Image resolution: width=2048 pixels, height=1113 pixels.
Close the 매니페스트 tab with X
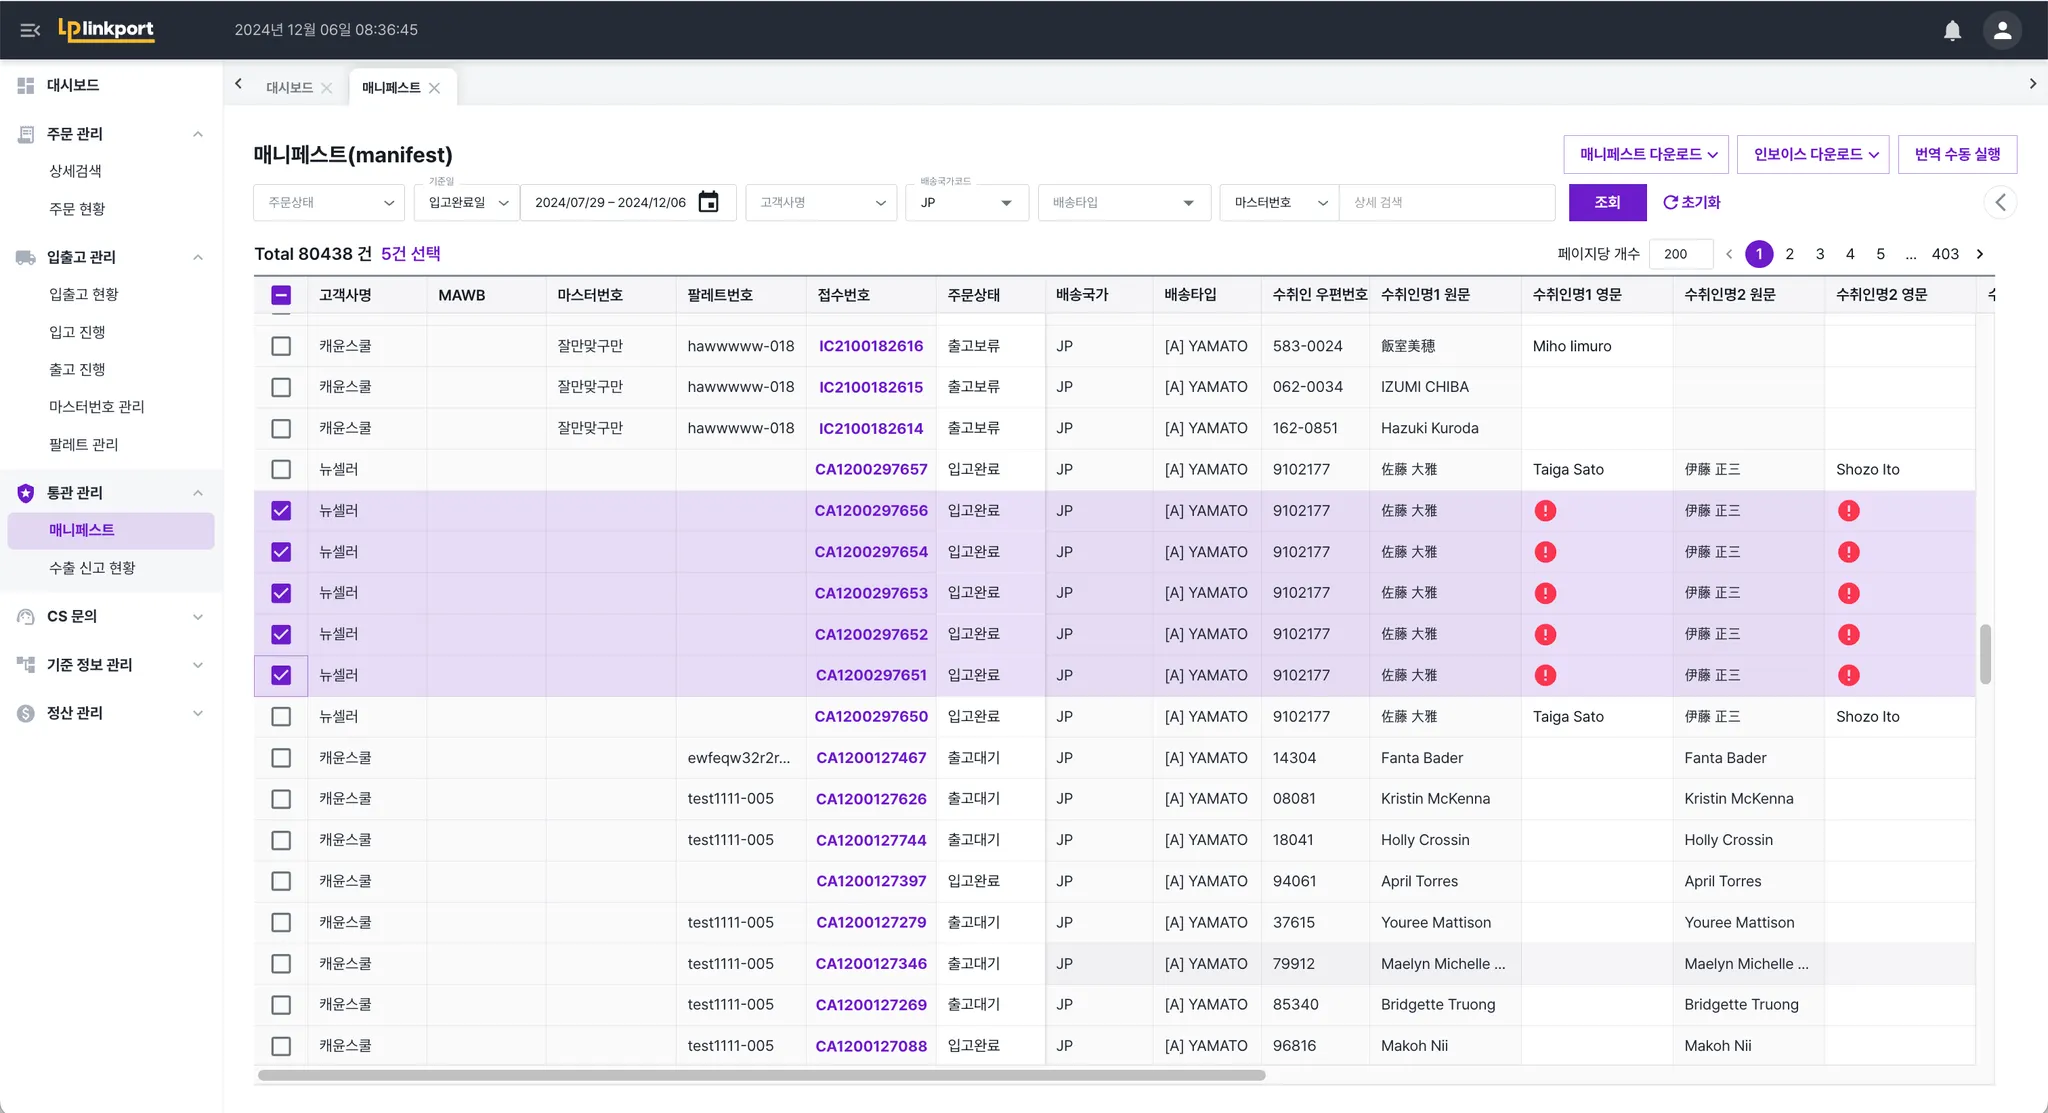pyautogui.click(x=434, y=88)
